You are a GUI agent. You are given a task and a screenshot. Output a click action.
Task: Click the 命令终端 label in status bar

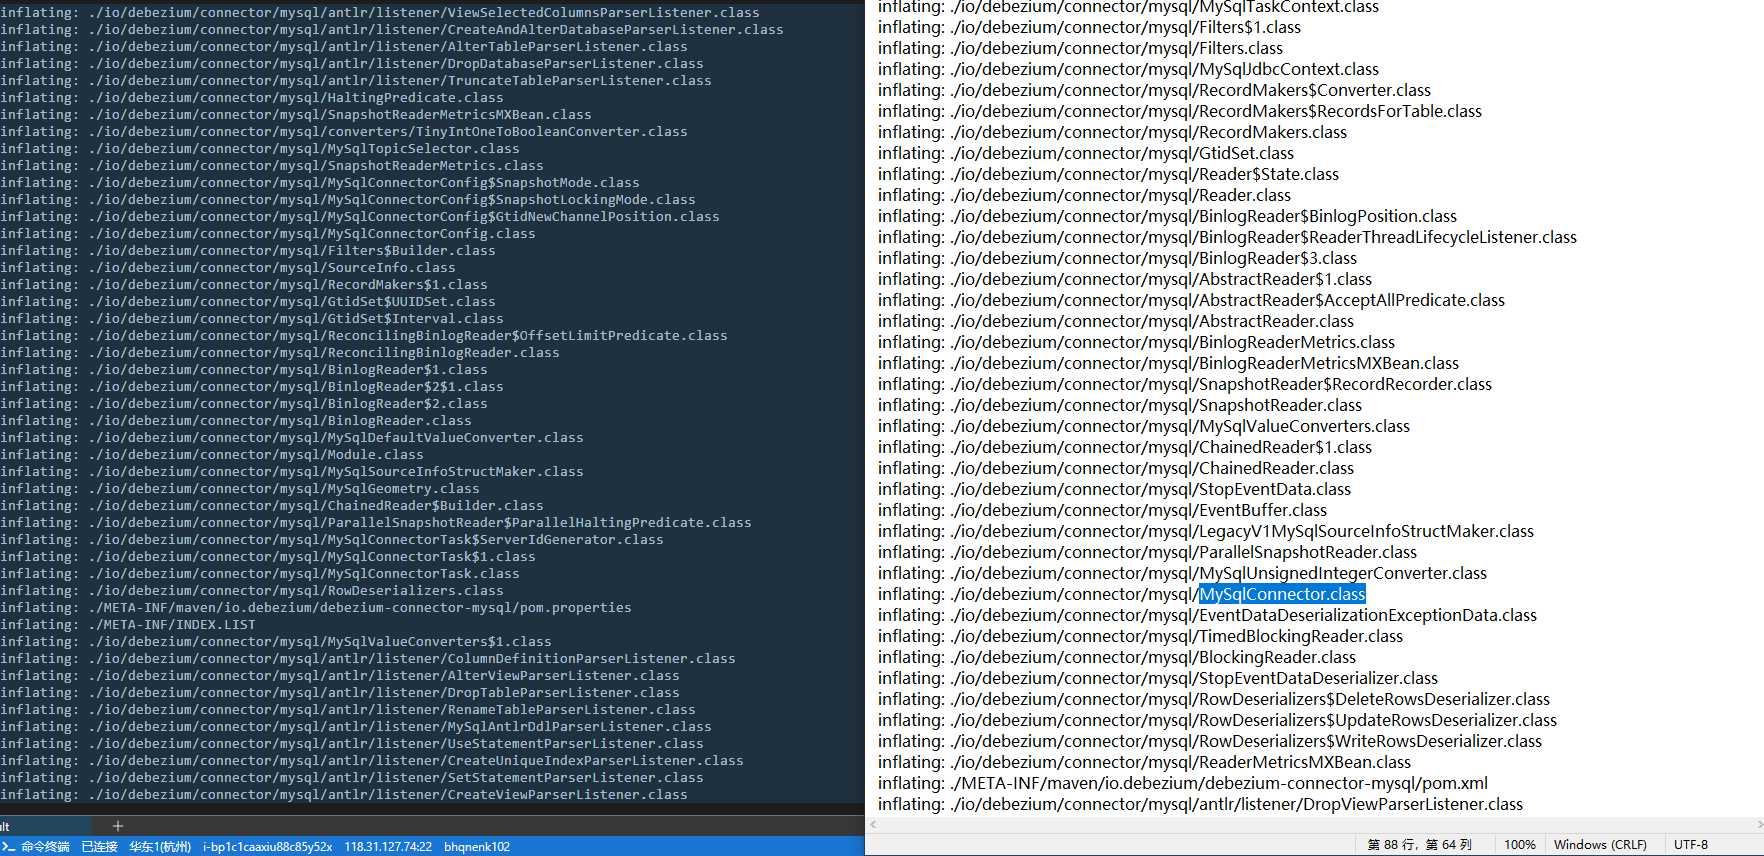[x=46, y=847]
